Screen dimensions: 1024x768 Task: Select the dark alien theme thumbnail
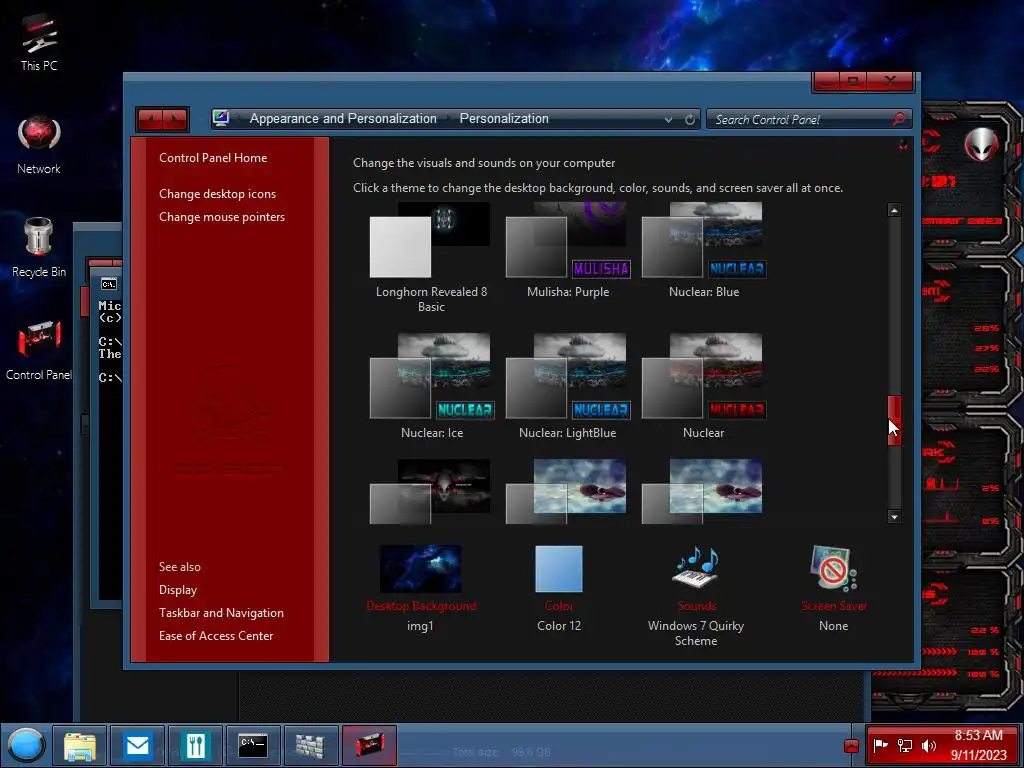pos(430,491)
